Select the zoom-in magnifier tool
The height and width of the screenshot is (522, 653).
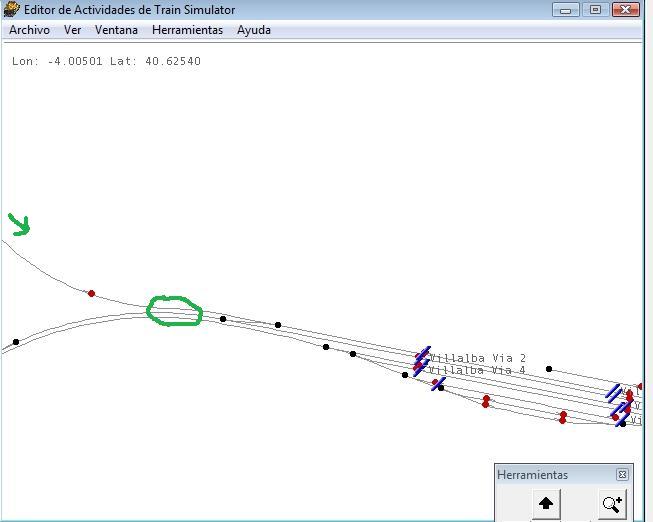point(611,503)
